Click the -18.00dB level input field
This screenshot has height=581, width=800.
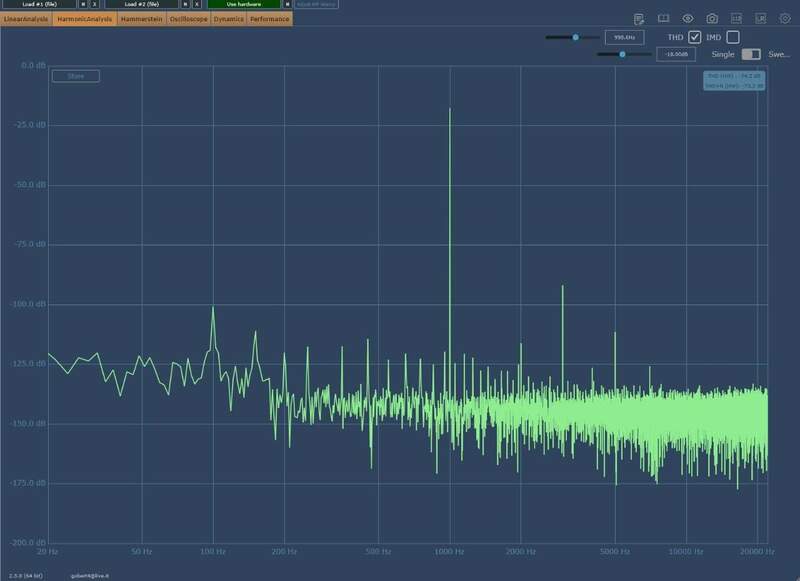pos(676,54)
